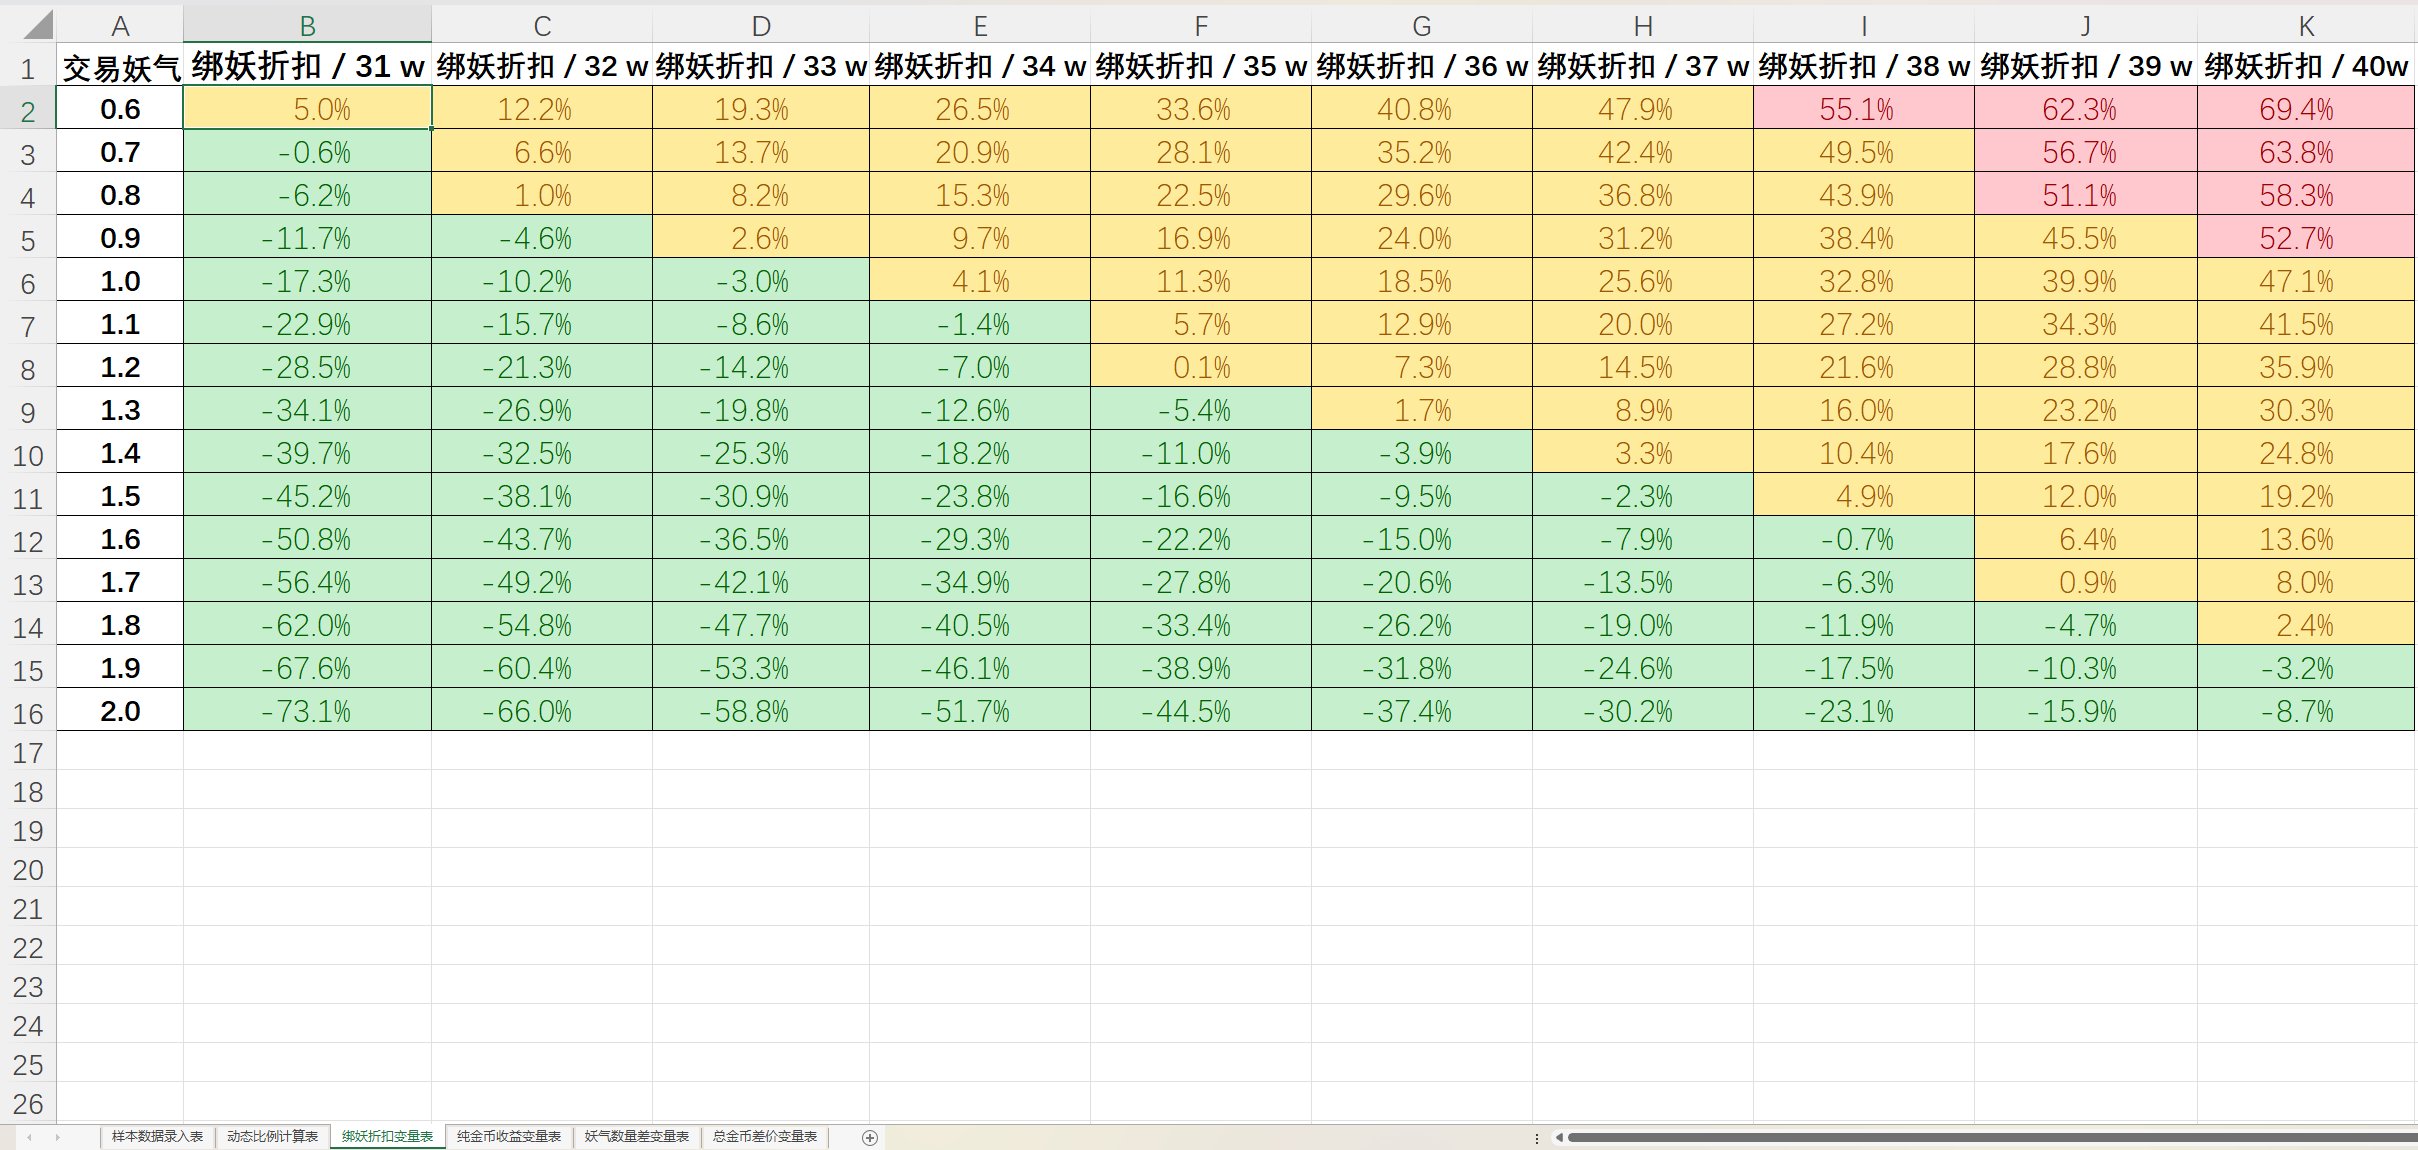
Task: Click the horizontal scrollbar left arrow
Action: [x=1560, y=1137]
